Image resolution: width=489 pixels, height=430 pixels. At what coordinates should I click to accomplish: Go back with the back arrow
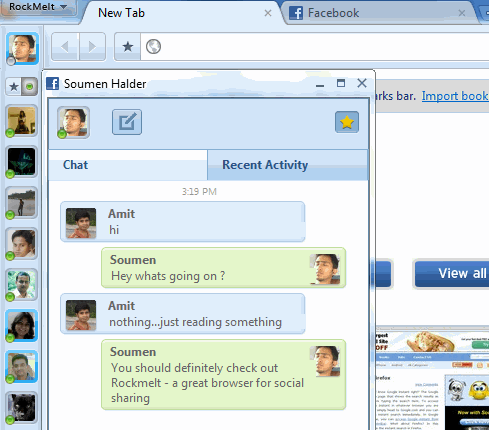point(65,47)
